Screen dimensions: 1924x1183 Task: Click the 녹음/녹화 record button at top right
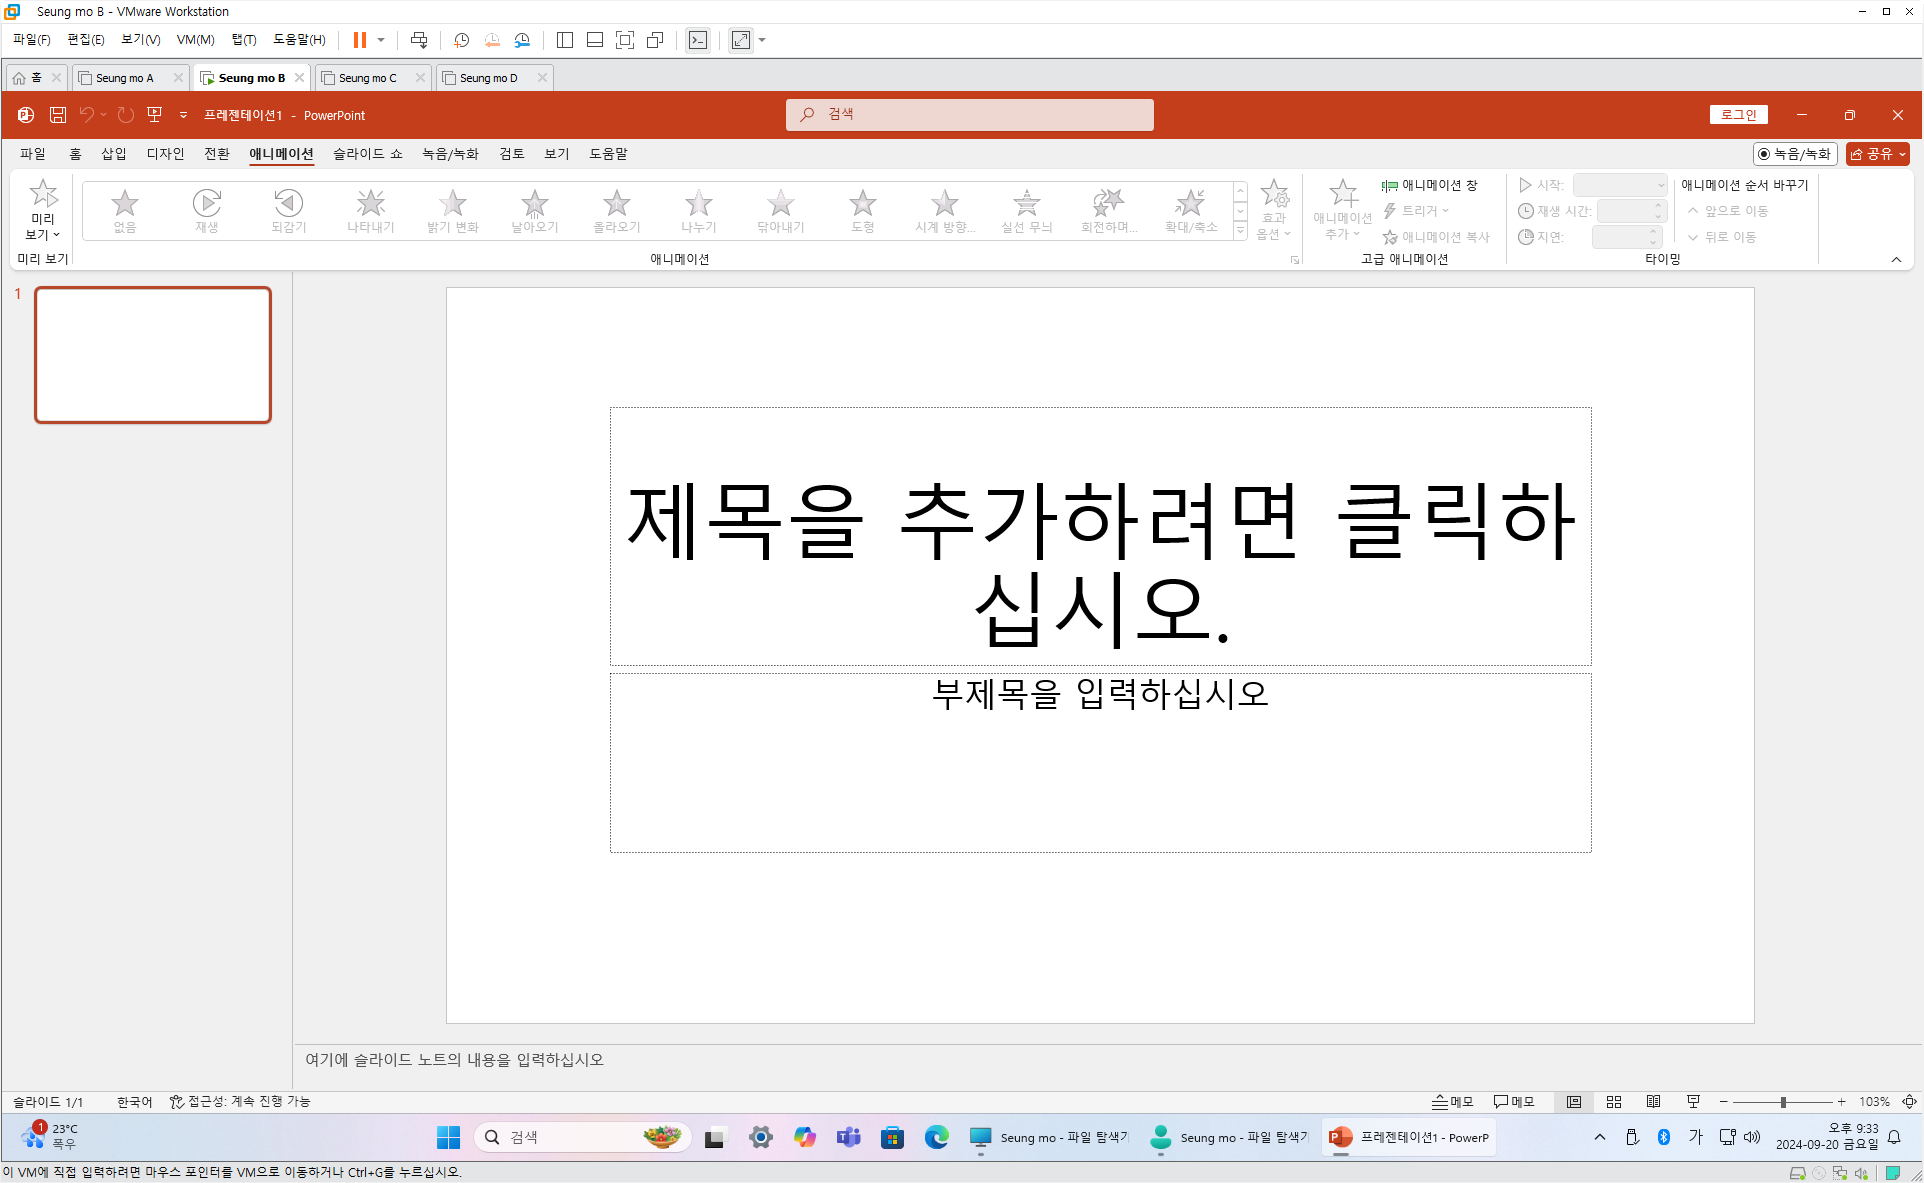[1795, 154]
